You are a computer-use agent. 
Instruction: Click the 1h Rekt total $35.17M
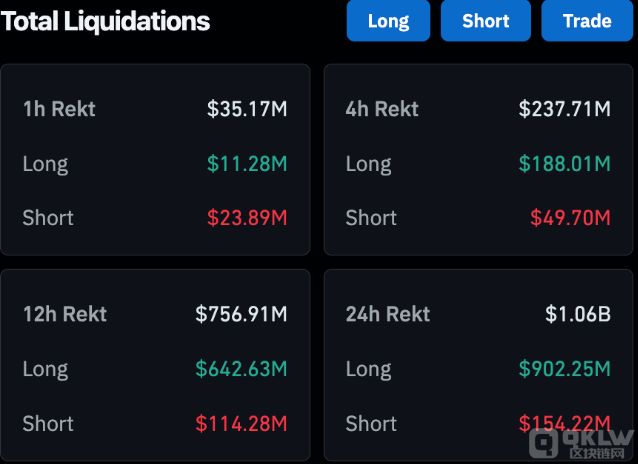coord(247,109)
